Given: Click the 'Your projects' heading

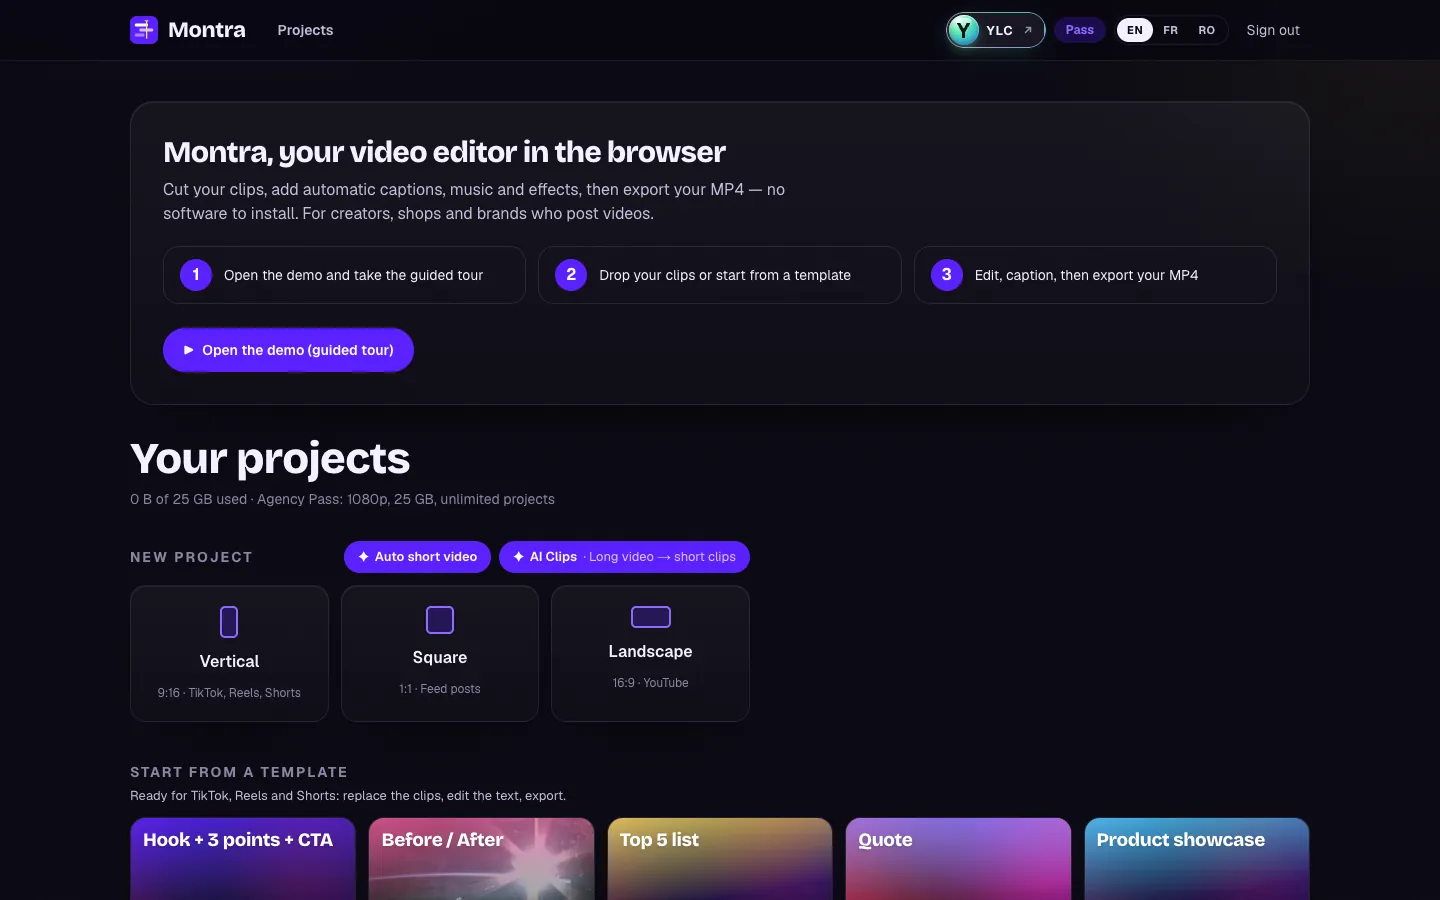Looking at the screenshot, I should tap(270, 458).
